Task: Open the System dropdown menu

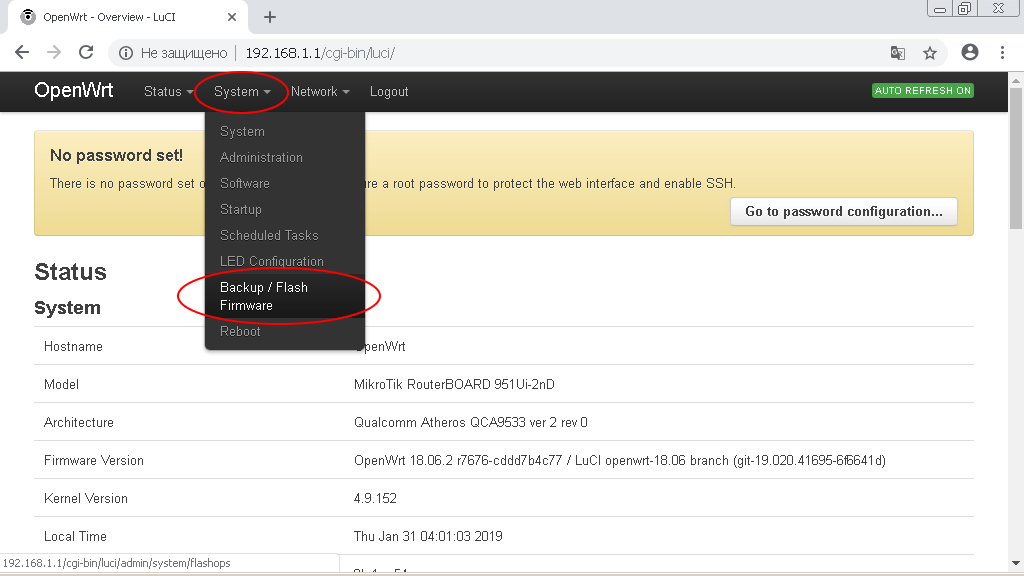Action: click(237, 91)
